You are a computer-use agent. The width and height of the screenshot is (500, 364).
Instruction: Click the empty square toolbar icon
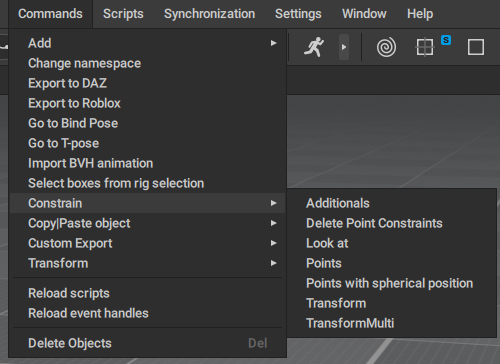click(x=476, y=47)
